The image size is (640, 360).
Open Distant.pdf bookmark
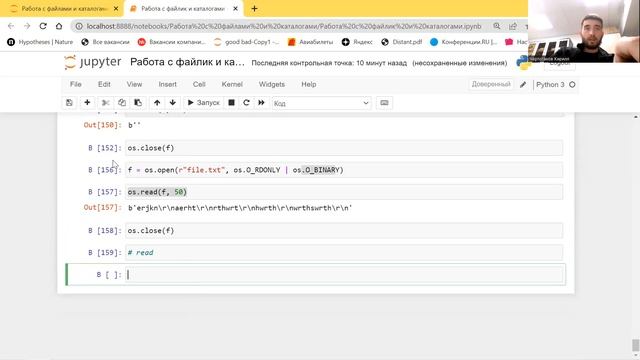[x=402, y=42]
